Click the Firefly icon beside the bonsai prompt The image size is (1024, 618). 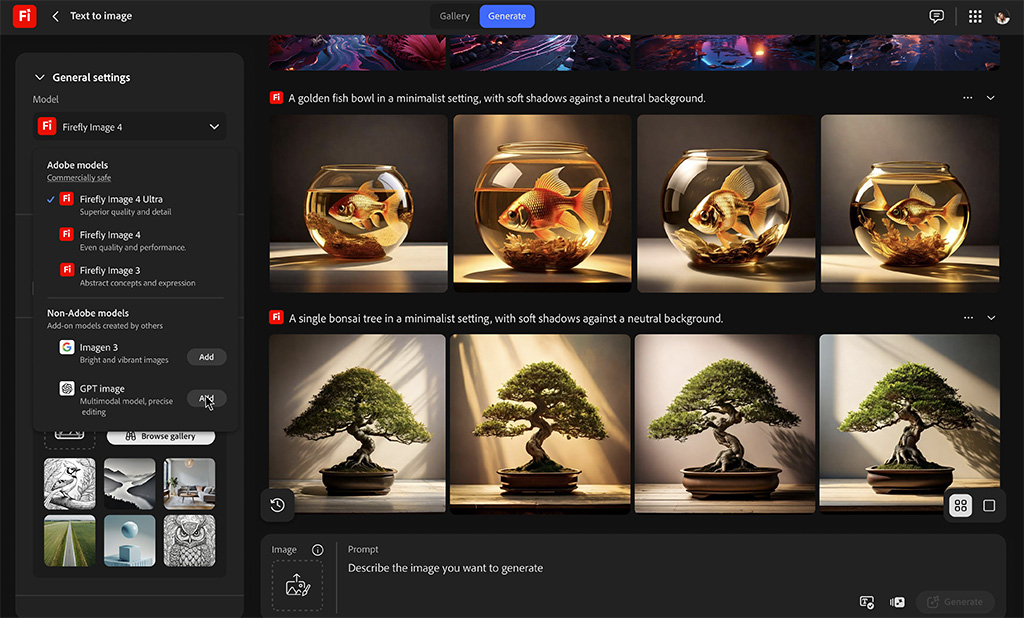click(x=276, y=317)
